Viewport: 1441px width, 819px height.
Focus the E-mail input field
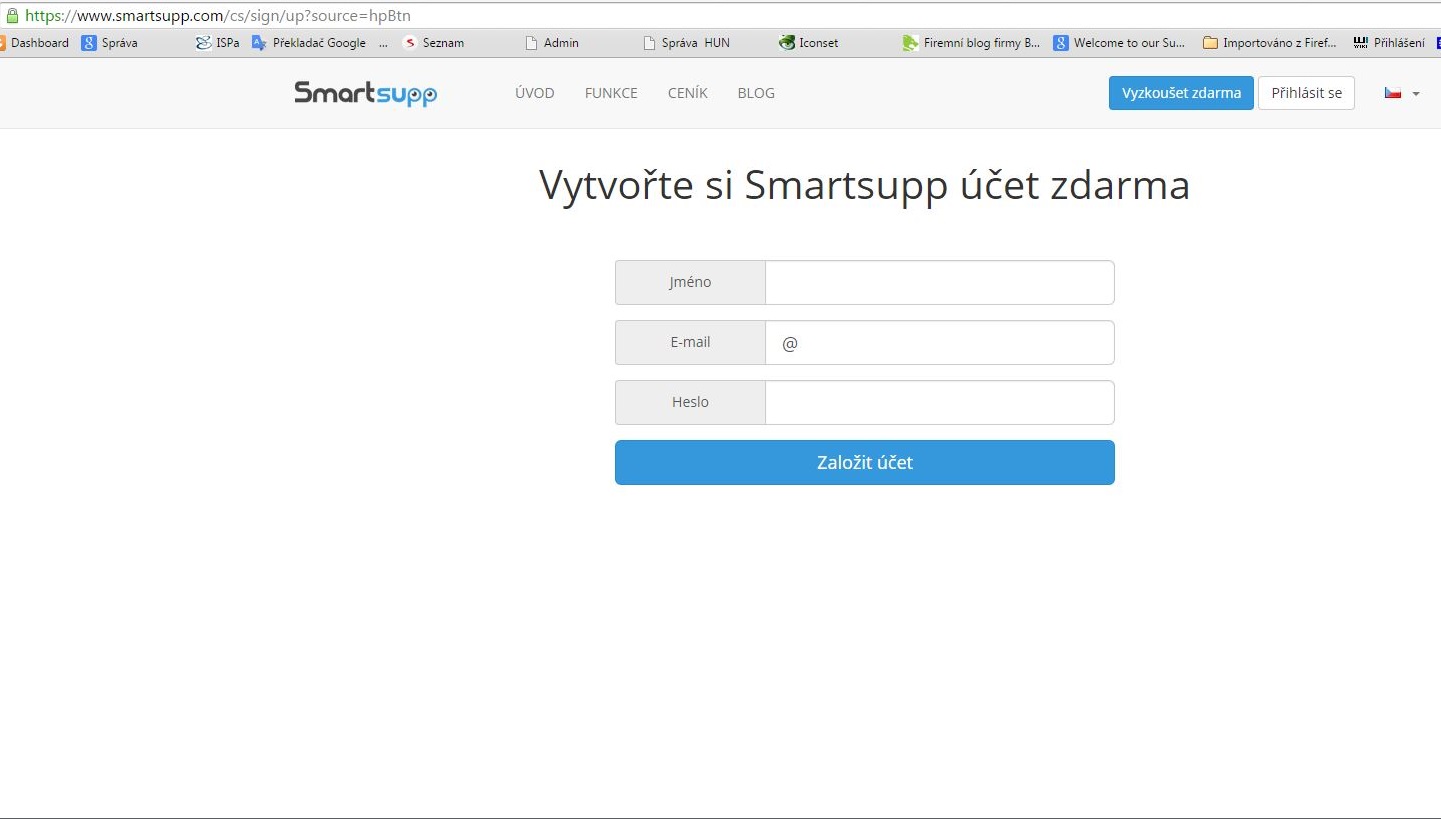pos(940,342)
